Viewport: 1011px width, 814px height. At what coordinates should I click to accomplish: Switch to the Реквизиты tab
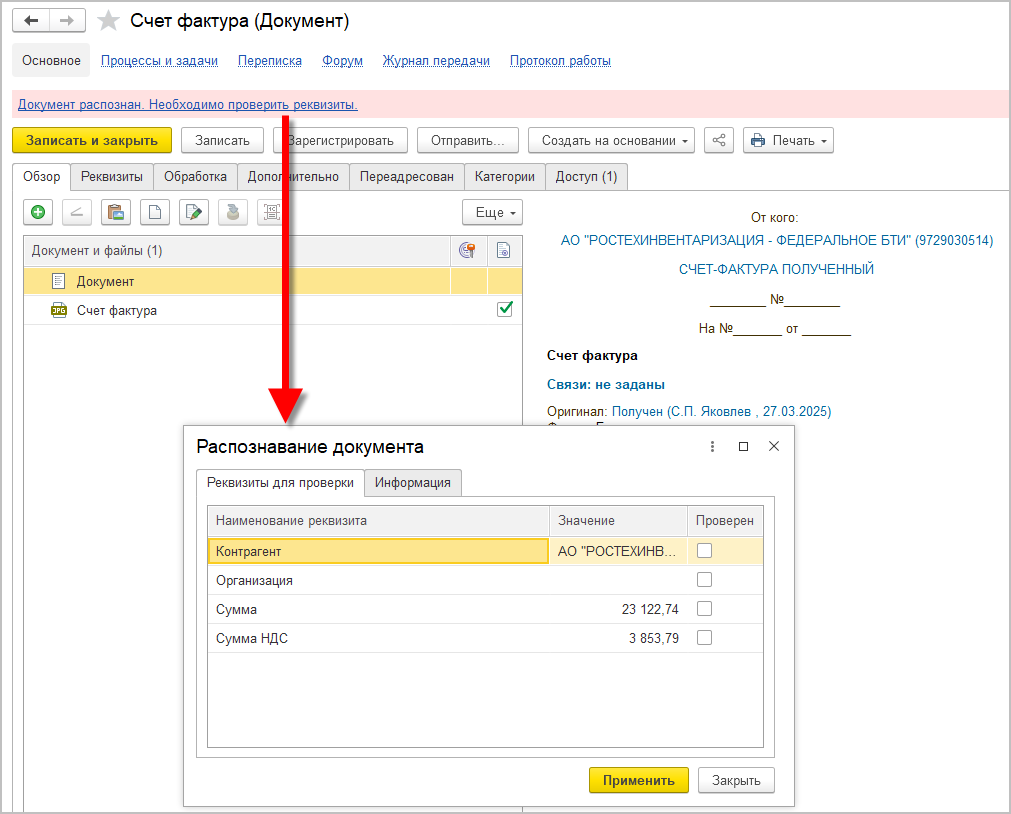tap(112, 177)
